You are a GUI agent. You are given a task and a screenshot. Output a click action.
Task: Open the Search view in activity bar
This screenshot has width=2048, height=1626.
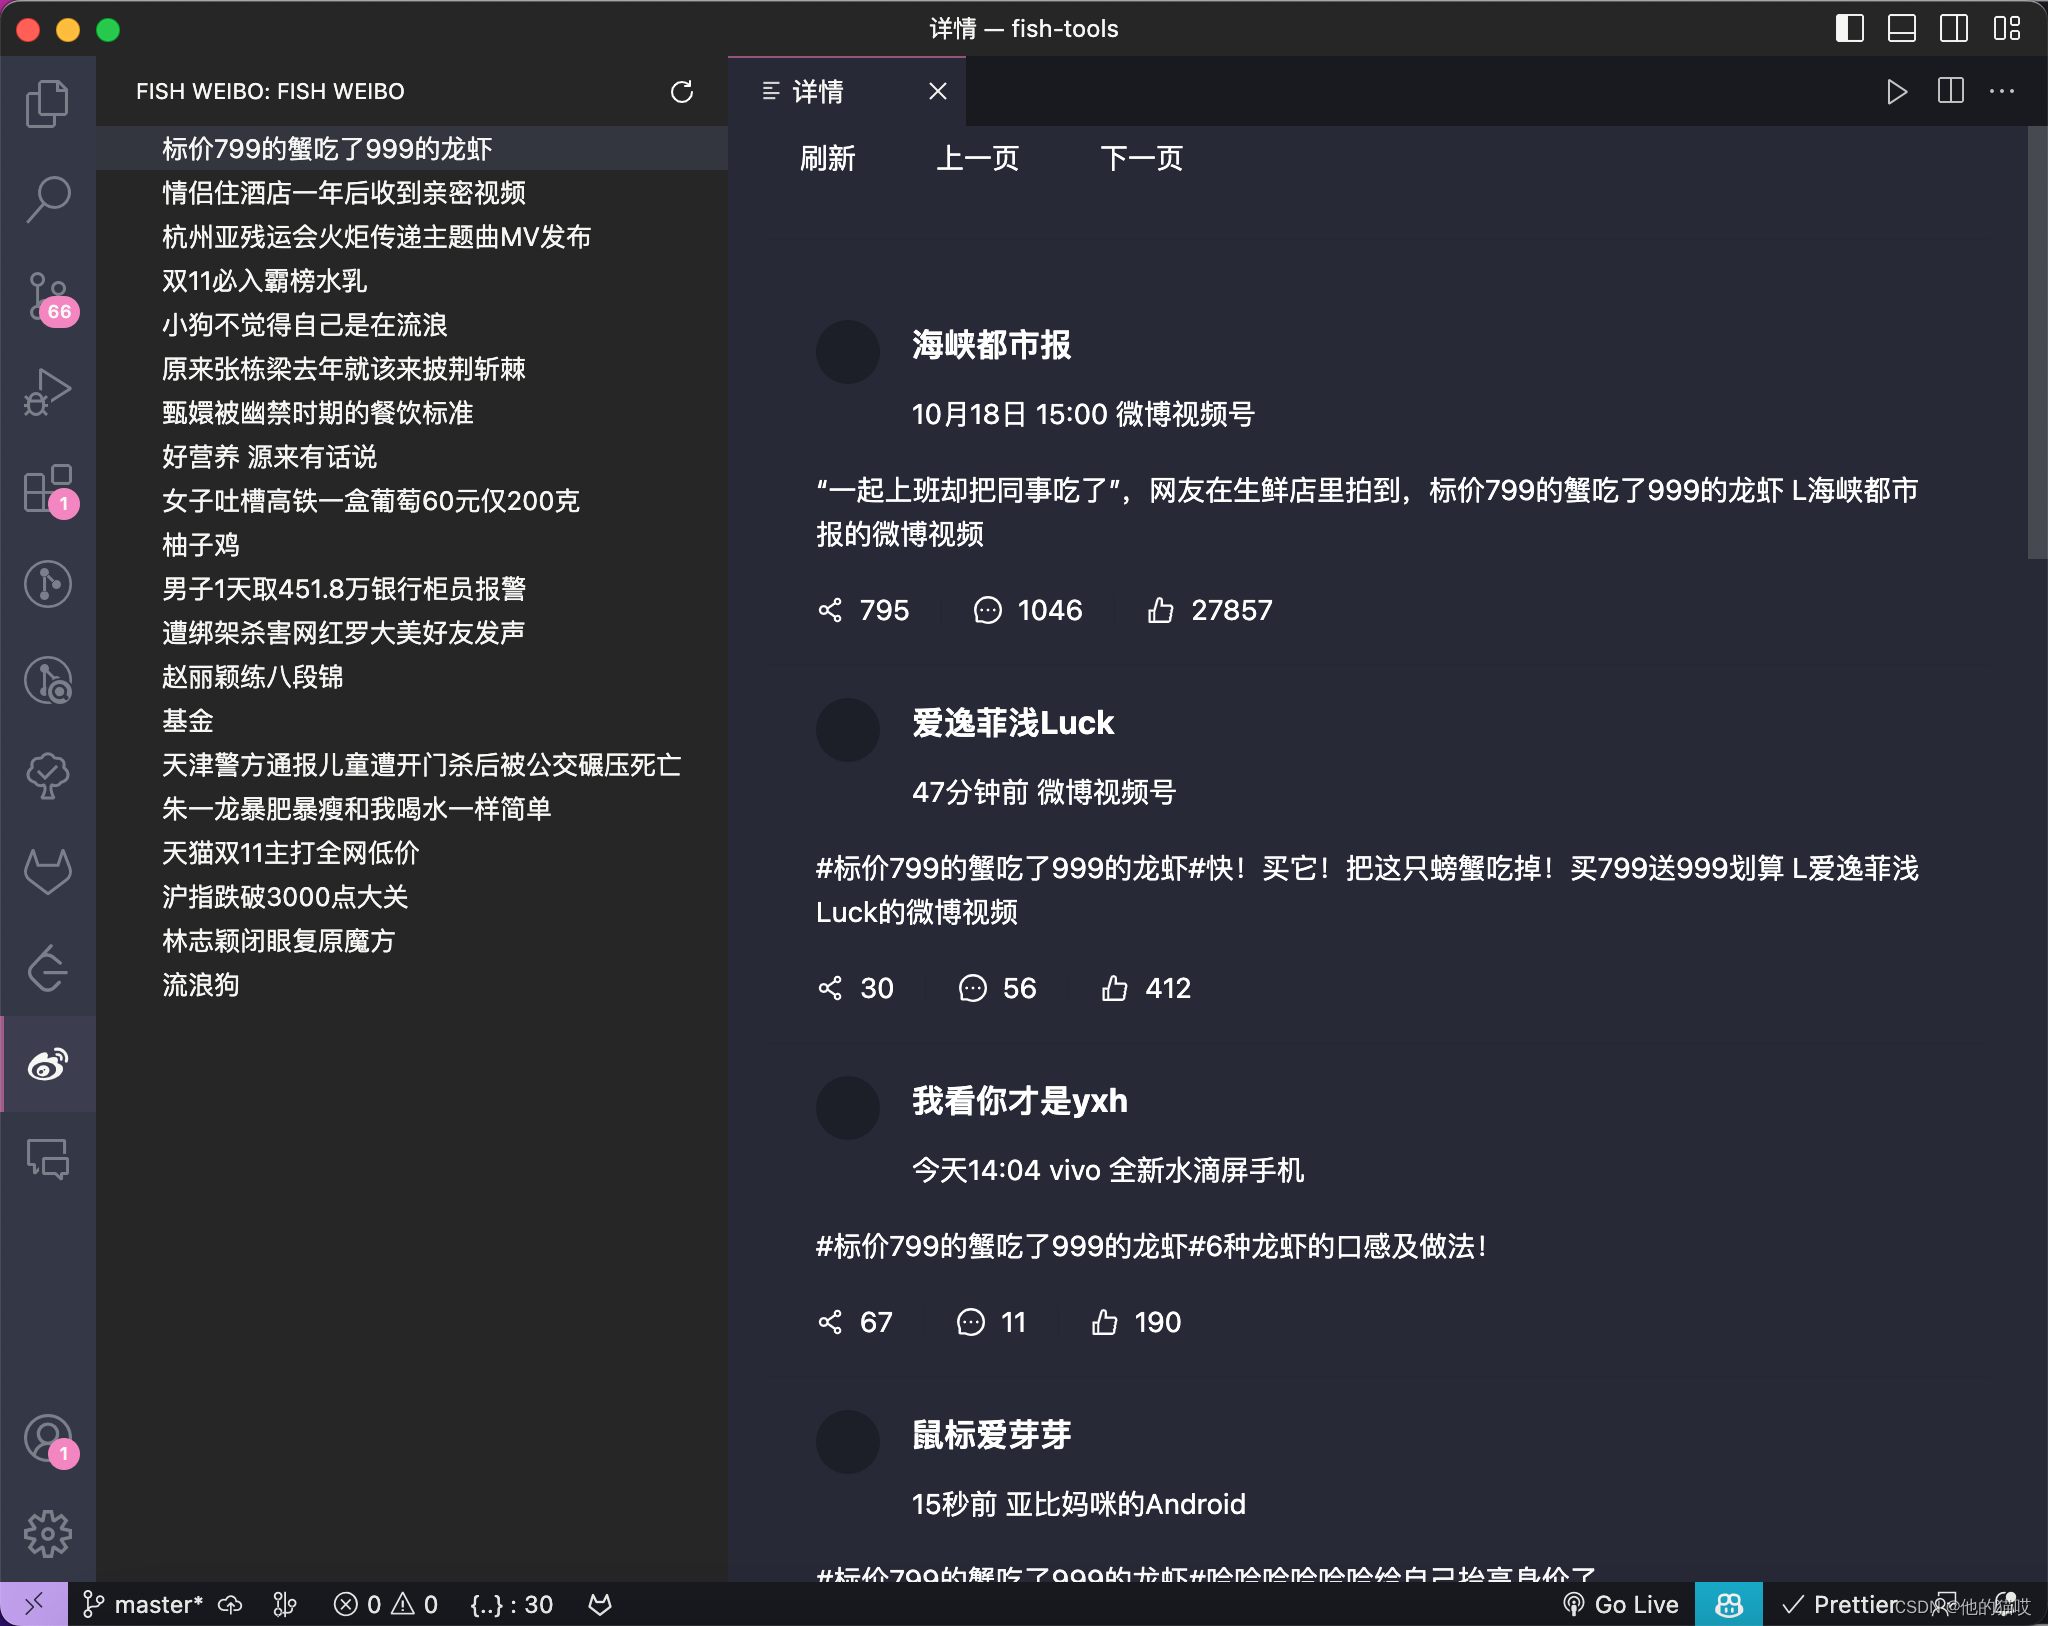click(47, 199)
